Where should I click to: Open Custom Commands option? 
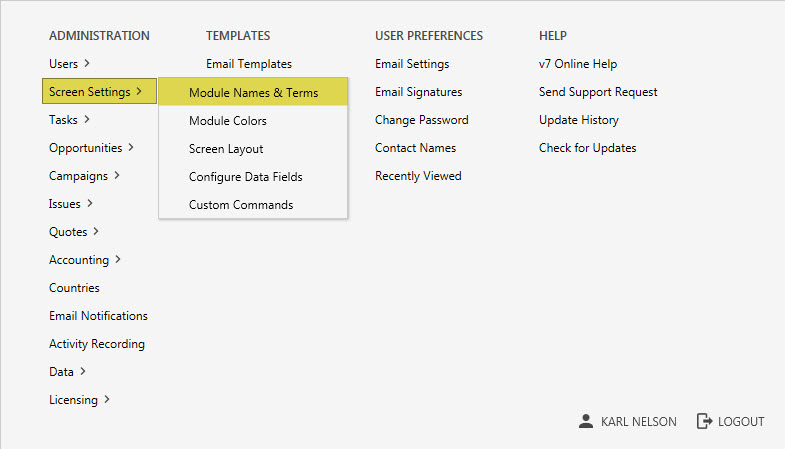241,205
